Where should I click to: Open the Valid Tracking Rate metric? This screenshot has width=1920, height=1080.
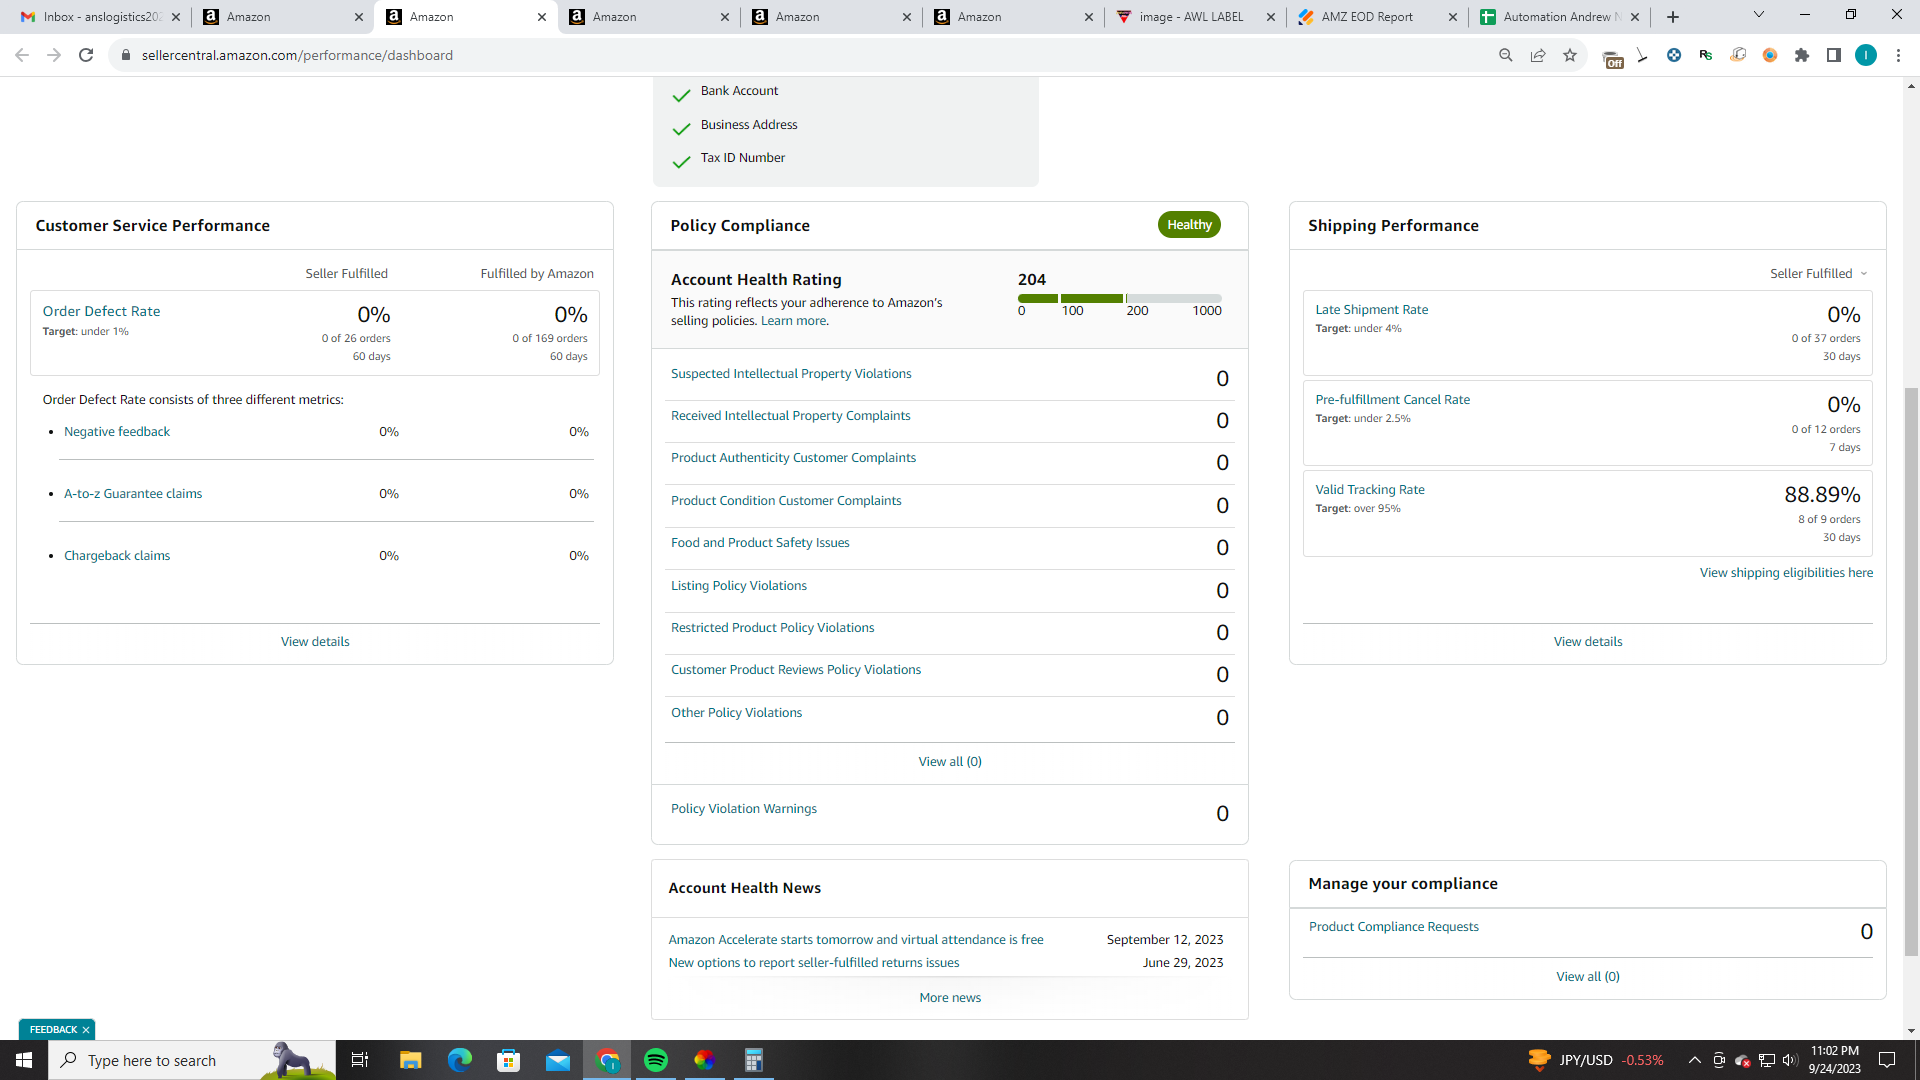pos(1370,489)
